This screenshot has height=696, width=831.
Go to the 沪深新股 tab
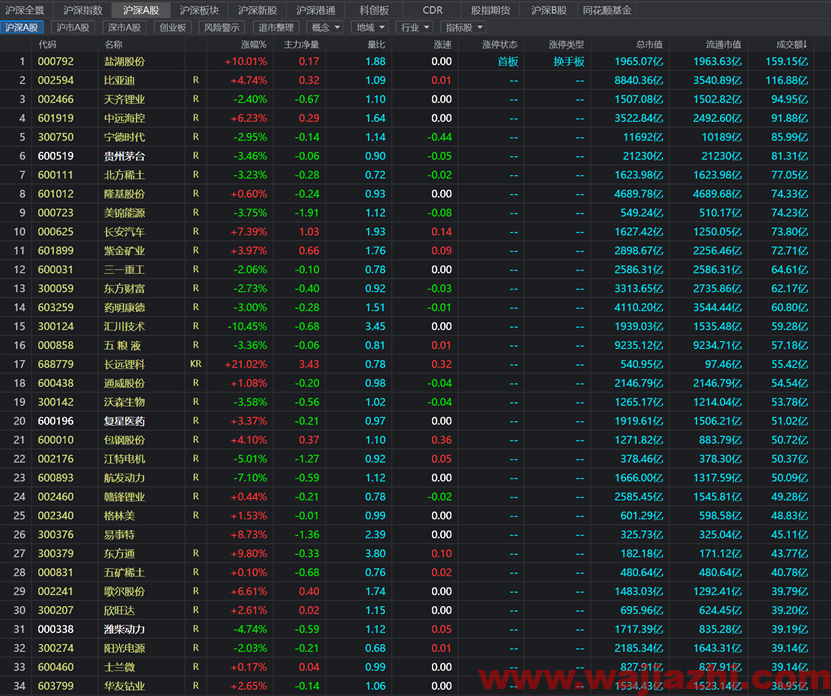pos(258,10)
